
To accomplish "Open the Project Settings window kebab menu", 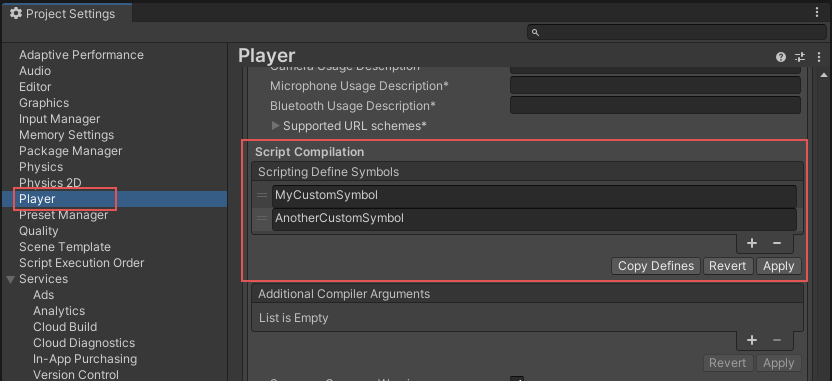I will [x=817, y=13].
